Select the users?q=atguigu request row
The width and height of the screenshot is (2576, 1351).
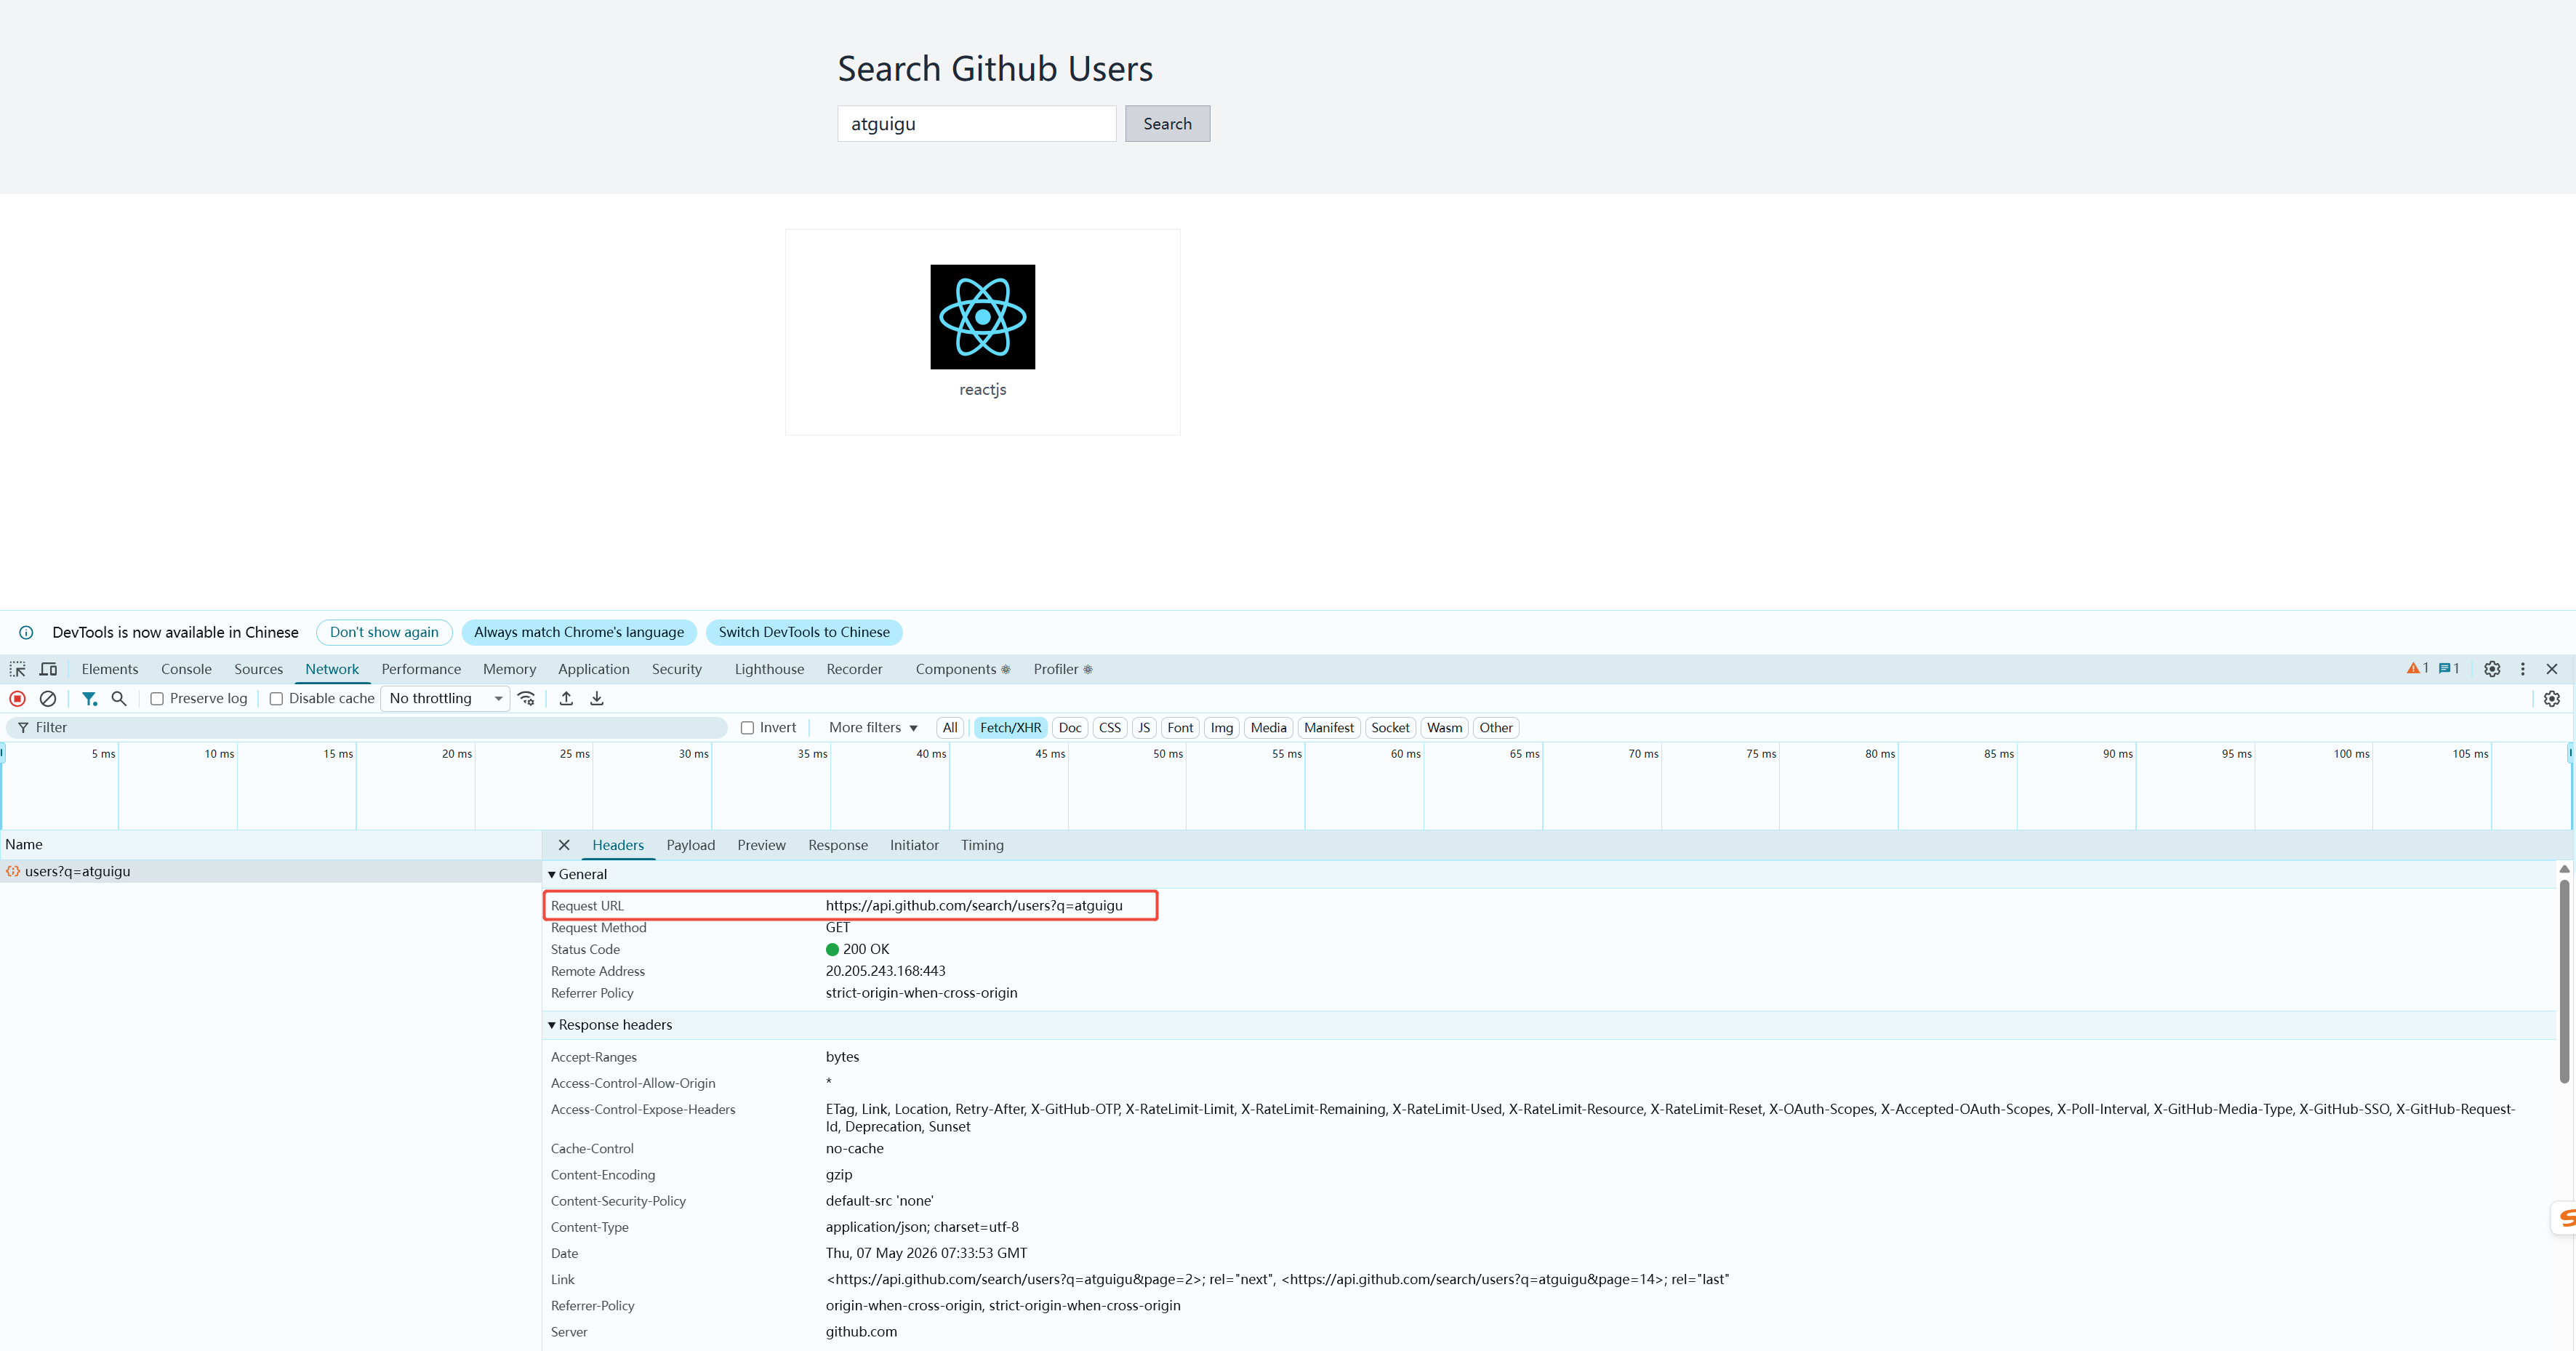tap(270, 871)
